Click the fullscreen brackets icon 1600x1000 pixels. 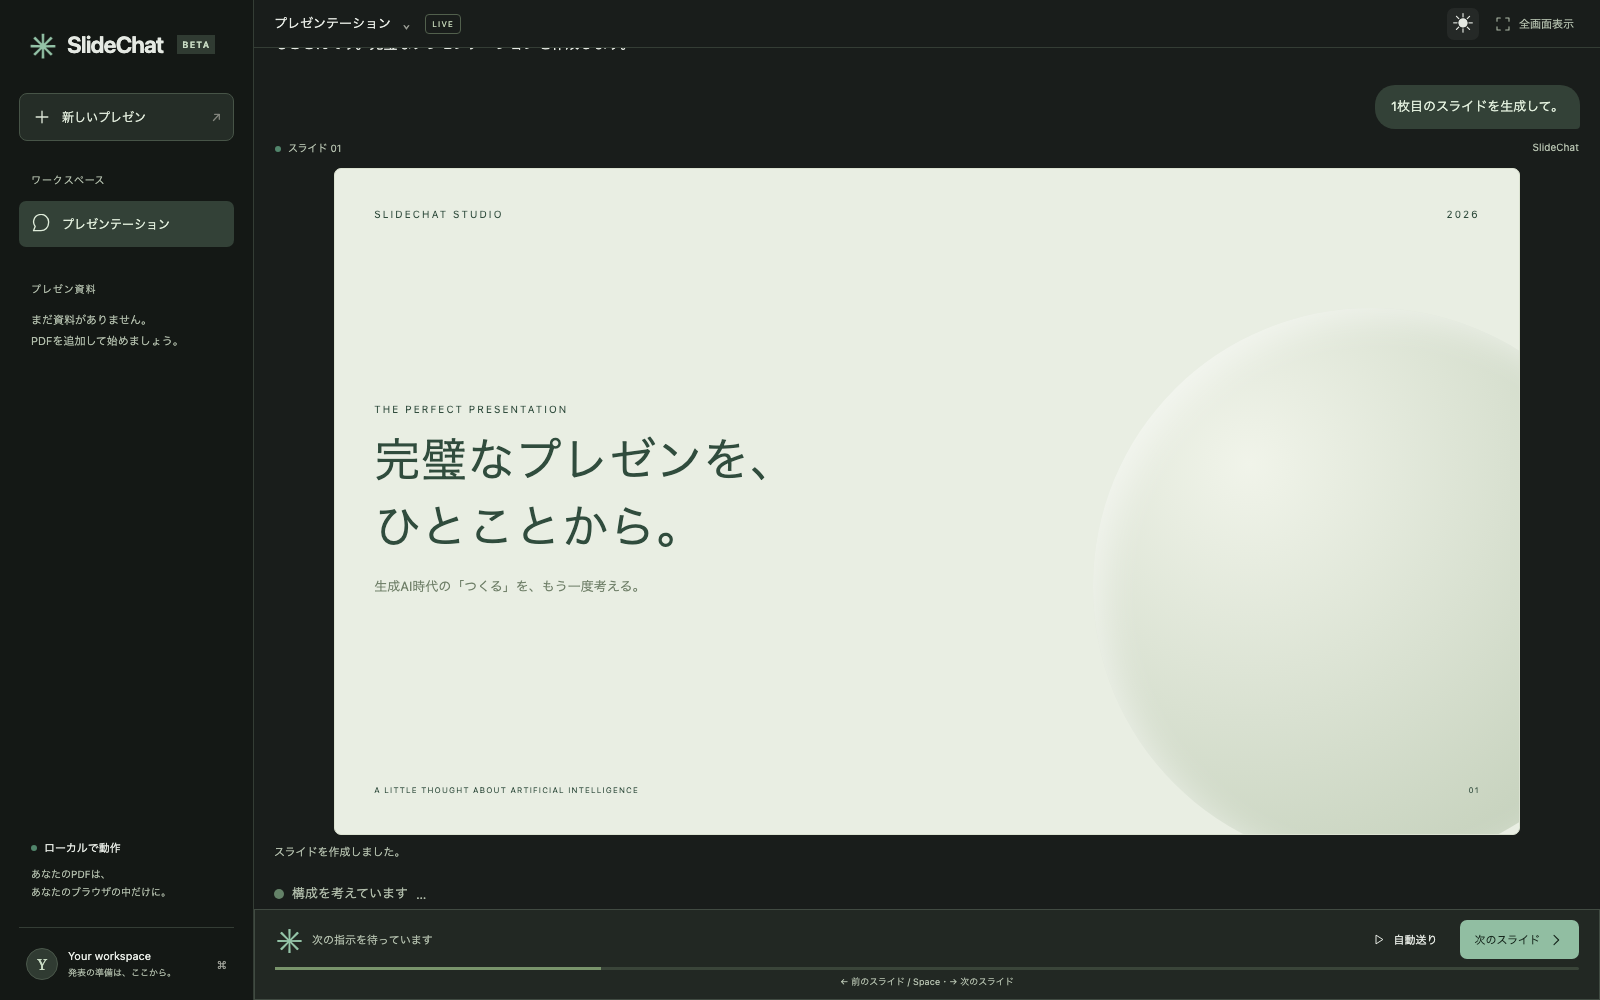click(1502, 24)
